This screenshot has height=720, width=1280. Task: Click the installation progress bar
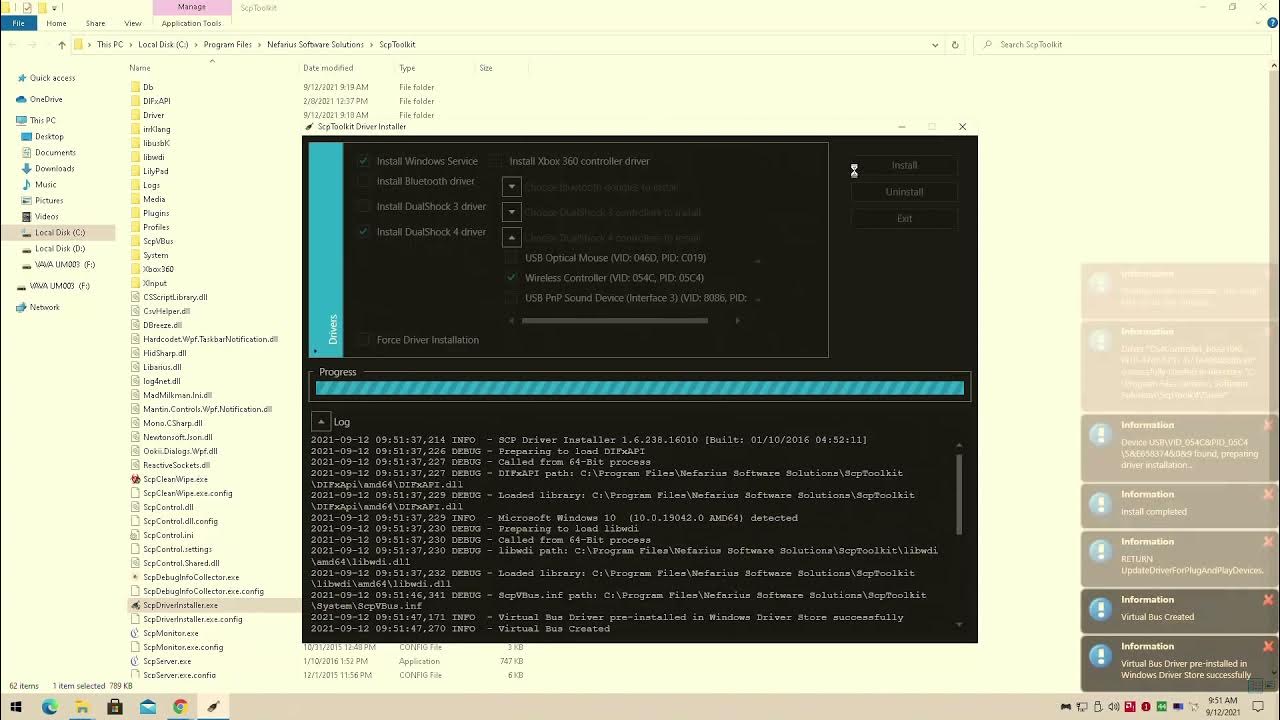[640, 388]
